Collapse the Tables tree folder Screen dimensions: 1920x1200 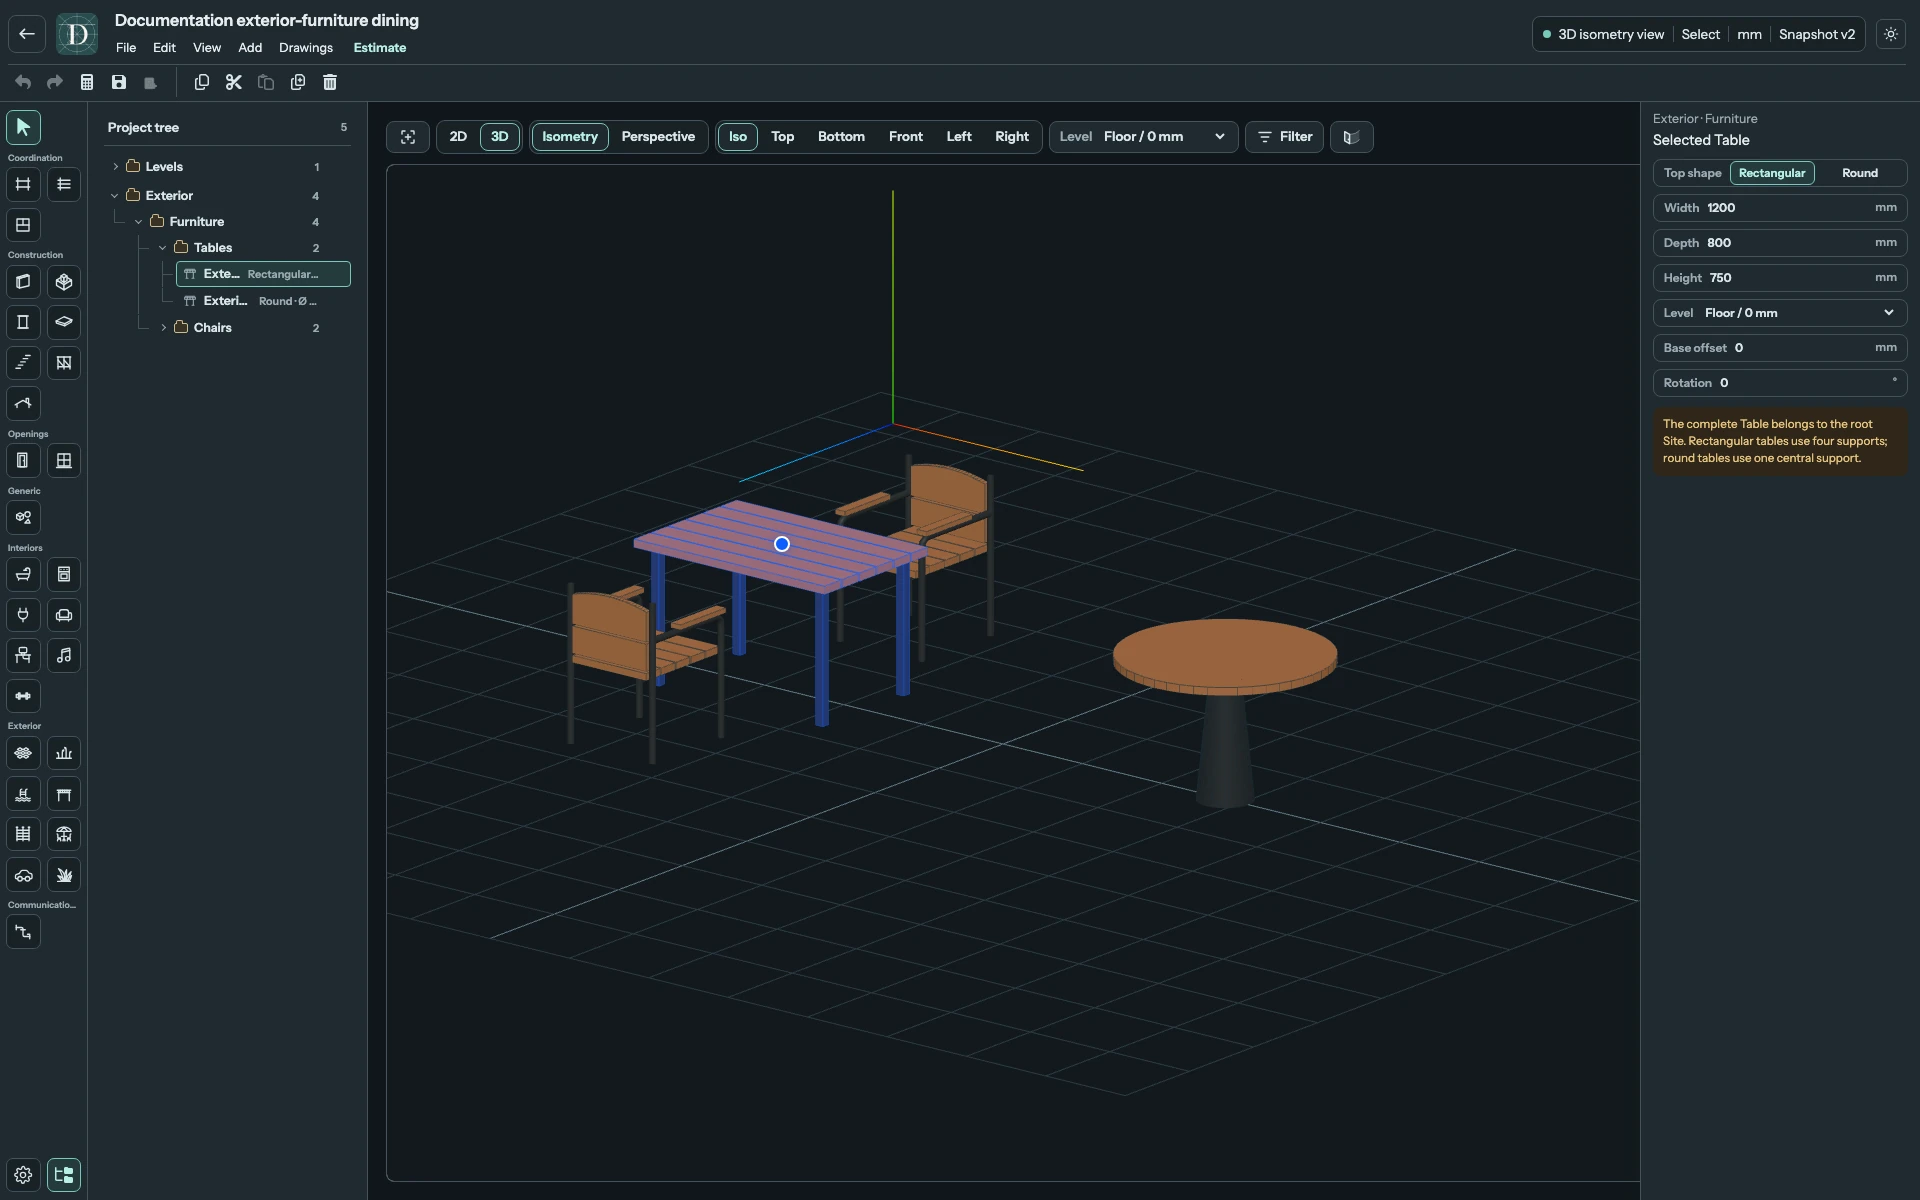[x=163, y=248]
